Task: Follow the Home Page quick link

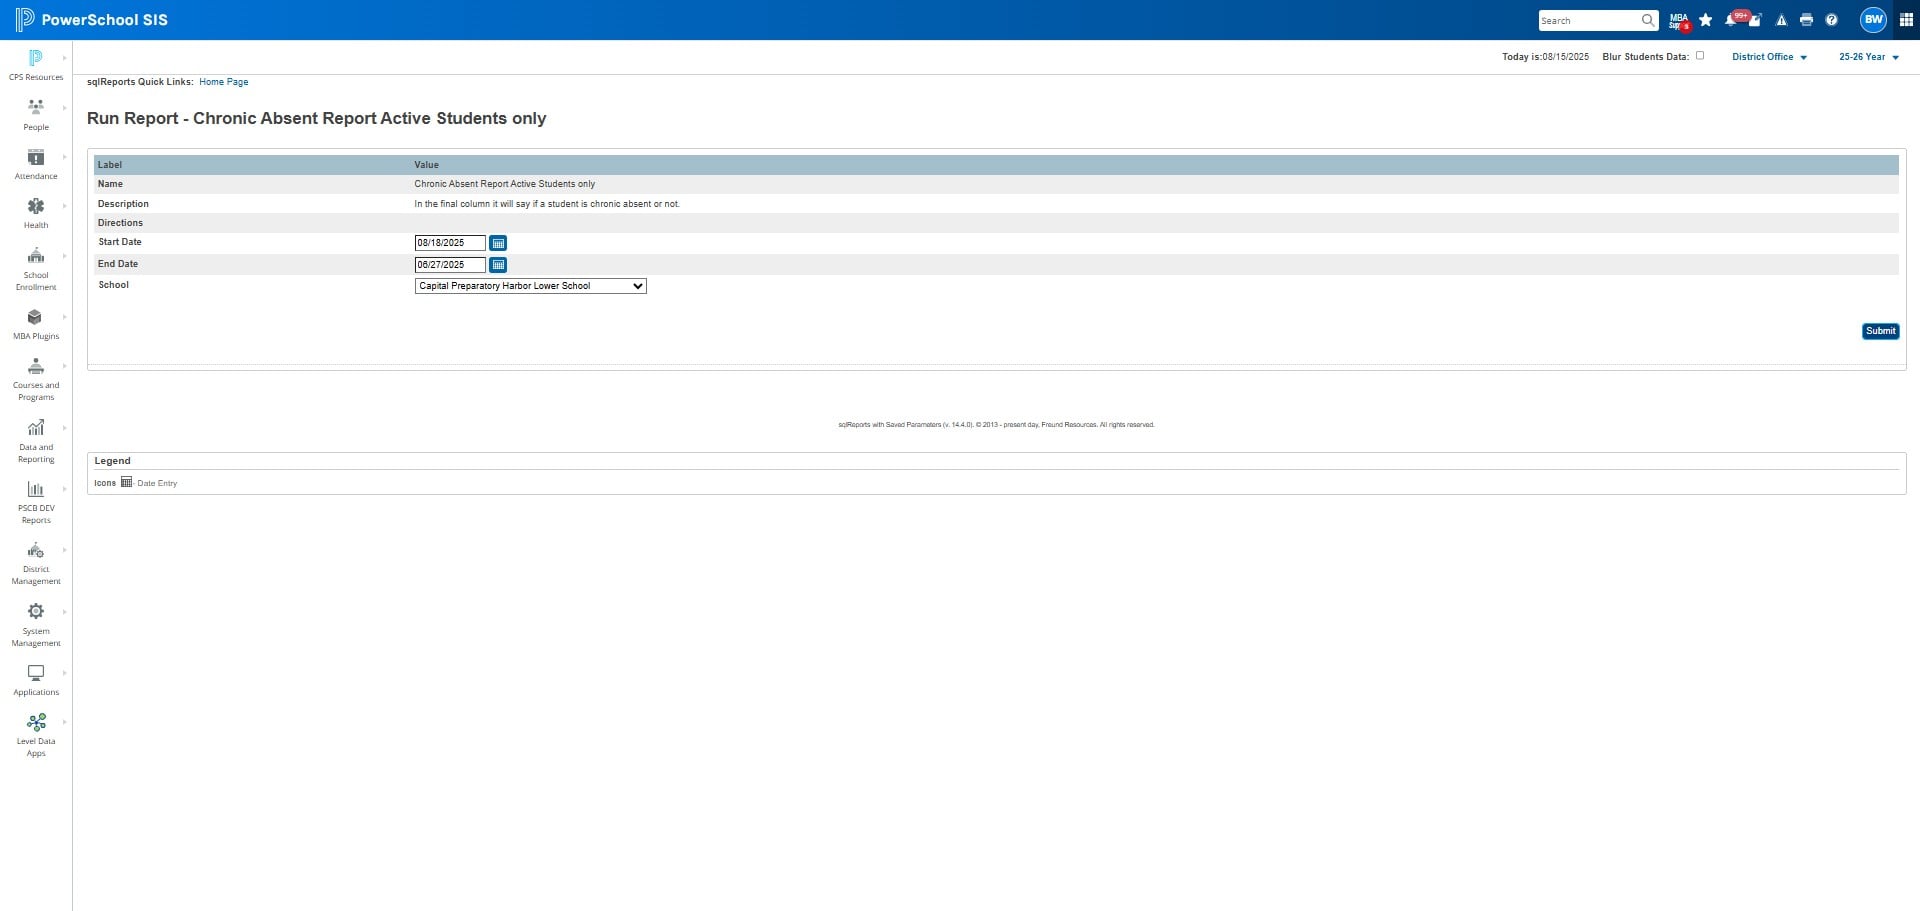Action: (223, 82)
